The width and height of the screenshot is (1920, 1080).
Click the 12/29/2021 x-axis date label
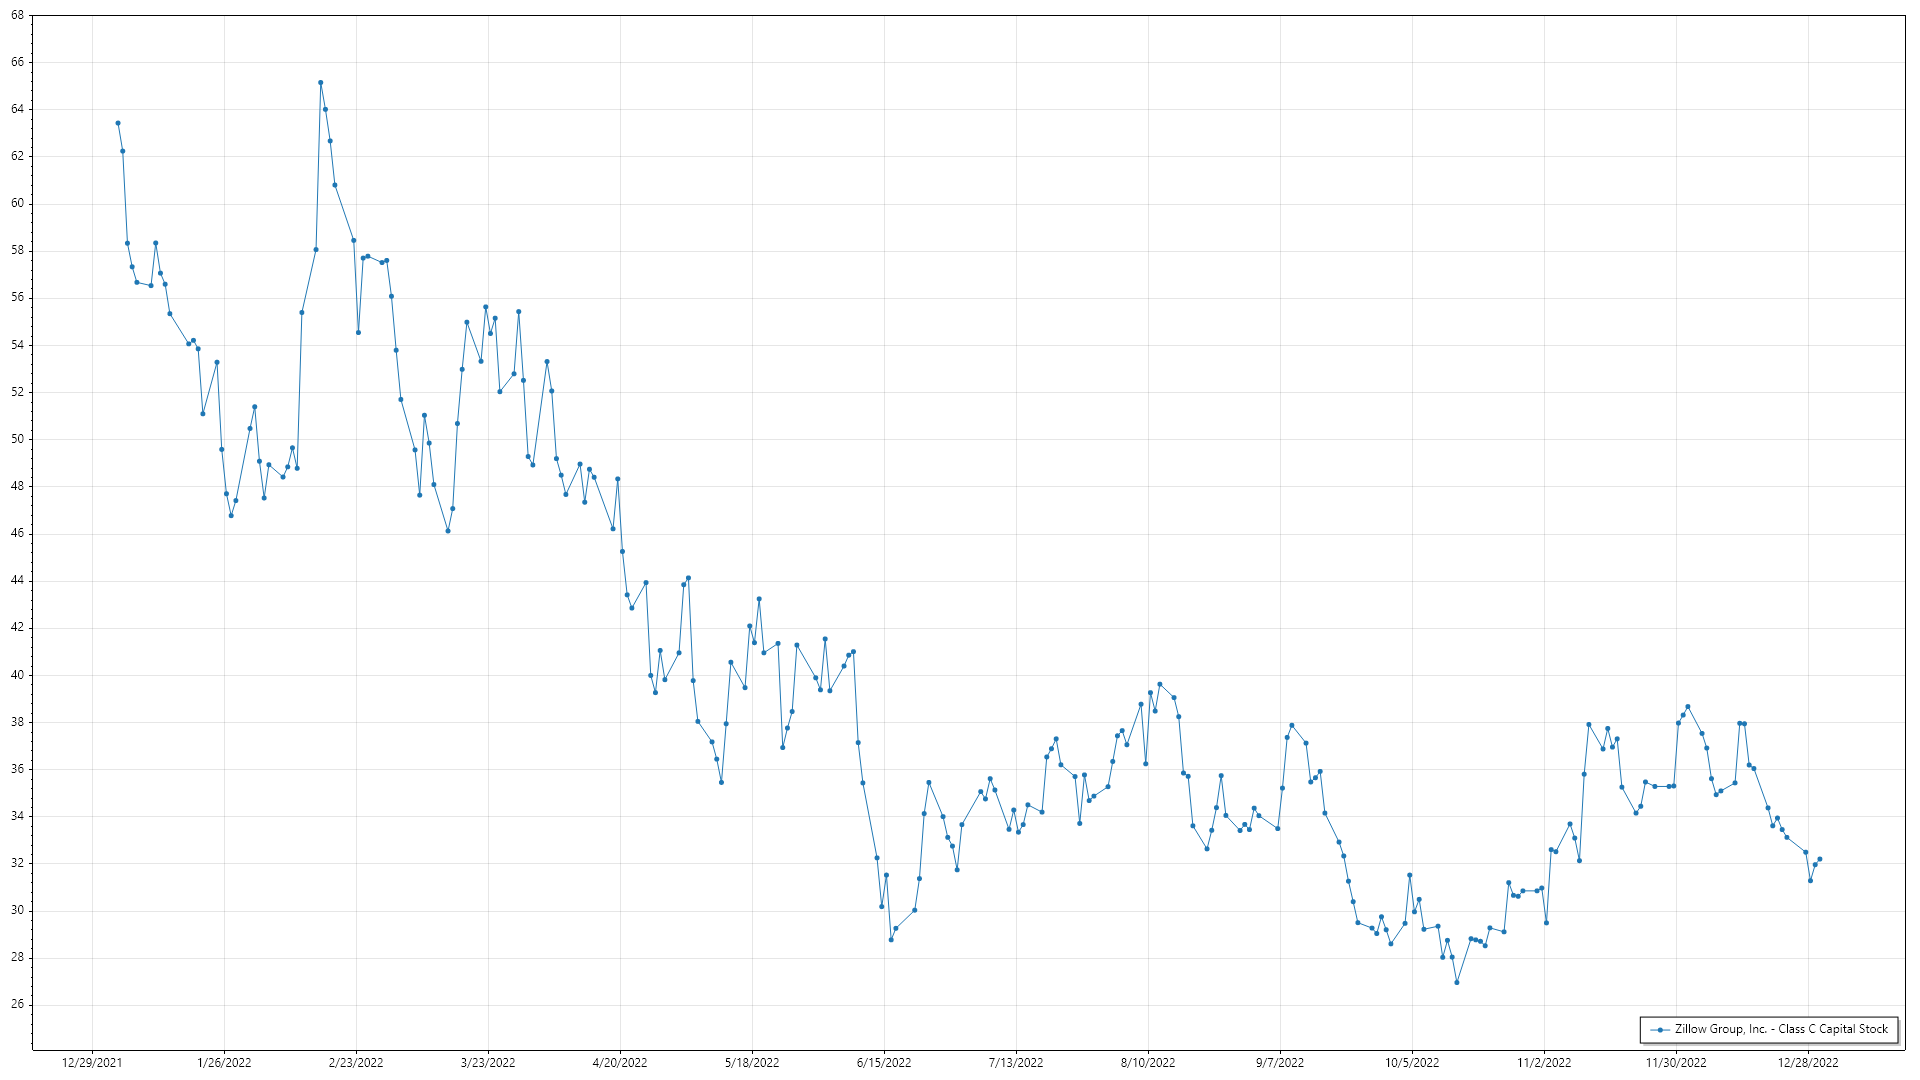pos(92,1063)
